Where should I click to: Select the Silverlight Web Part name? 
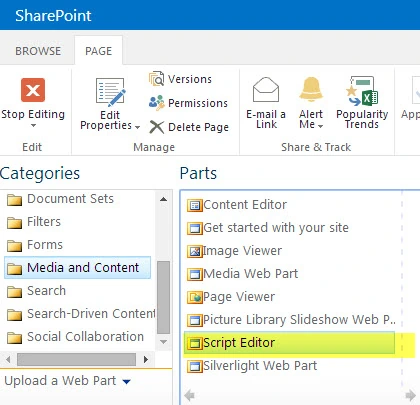pos(260,366)
